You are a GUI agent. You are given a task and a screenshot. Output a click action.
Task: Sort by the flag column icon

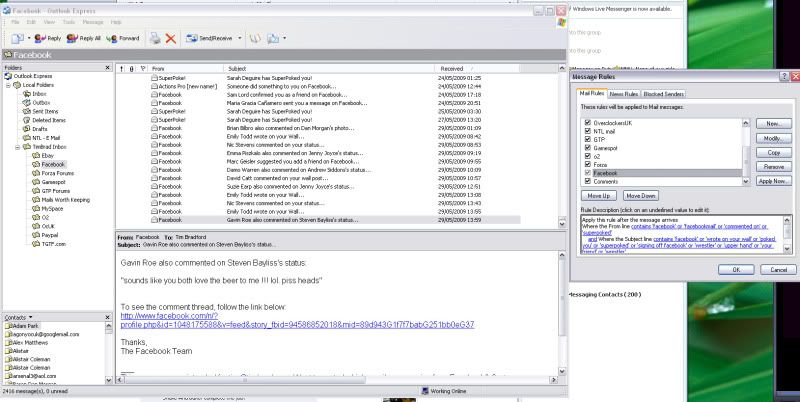[x=143, y=68]
